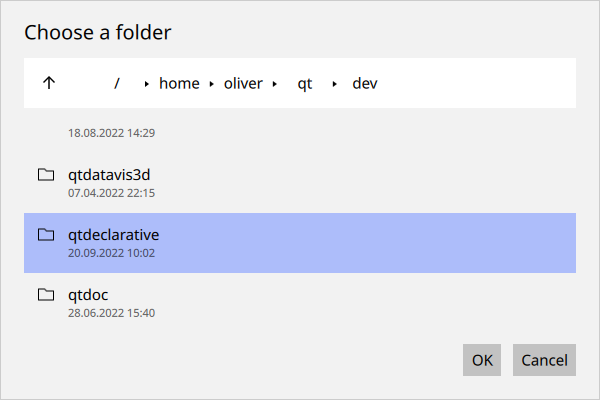Choose the qtdoc folder entry
The width and height of the screenshot is (600, 400).
click(88, 295)
